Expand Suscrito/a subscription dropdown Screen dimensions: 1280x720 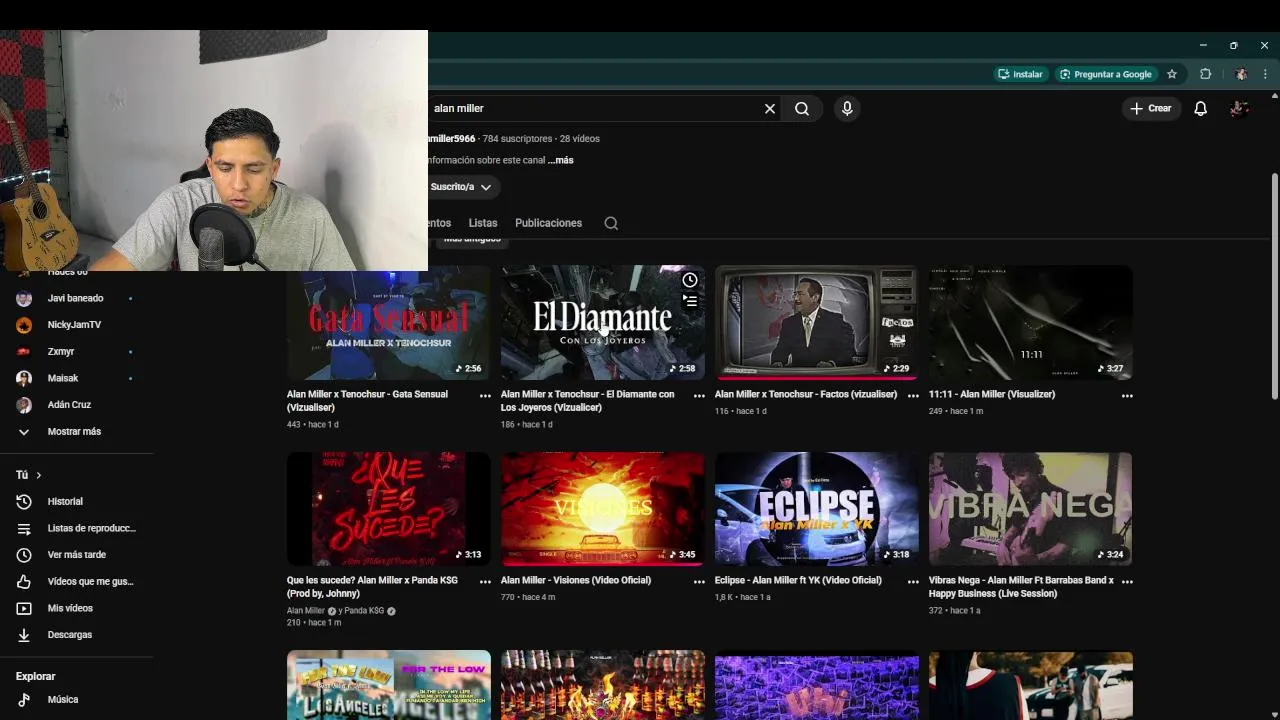(463, 187)
